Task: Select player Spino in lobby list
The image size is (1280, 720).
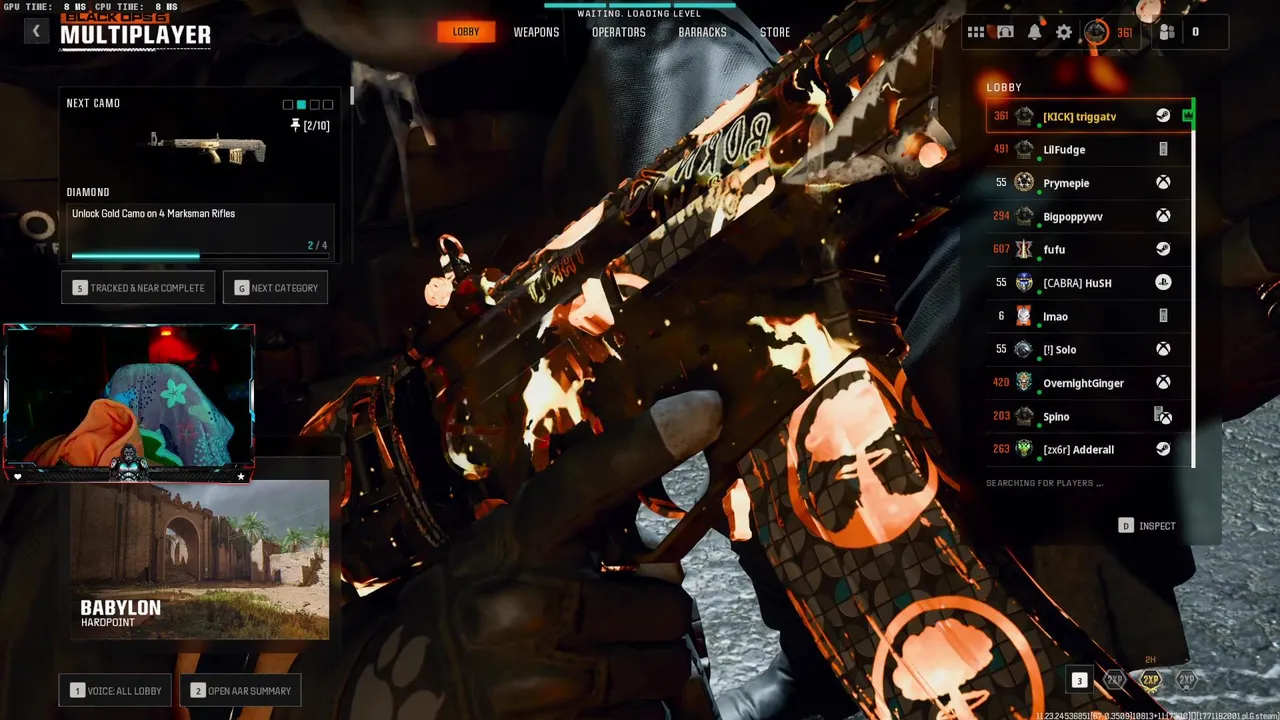Action: pyautogui.click(x=1089, y=416)
